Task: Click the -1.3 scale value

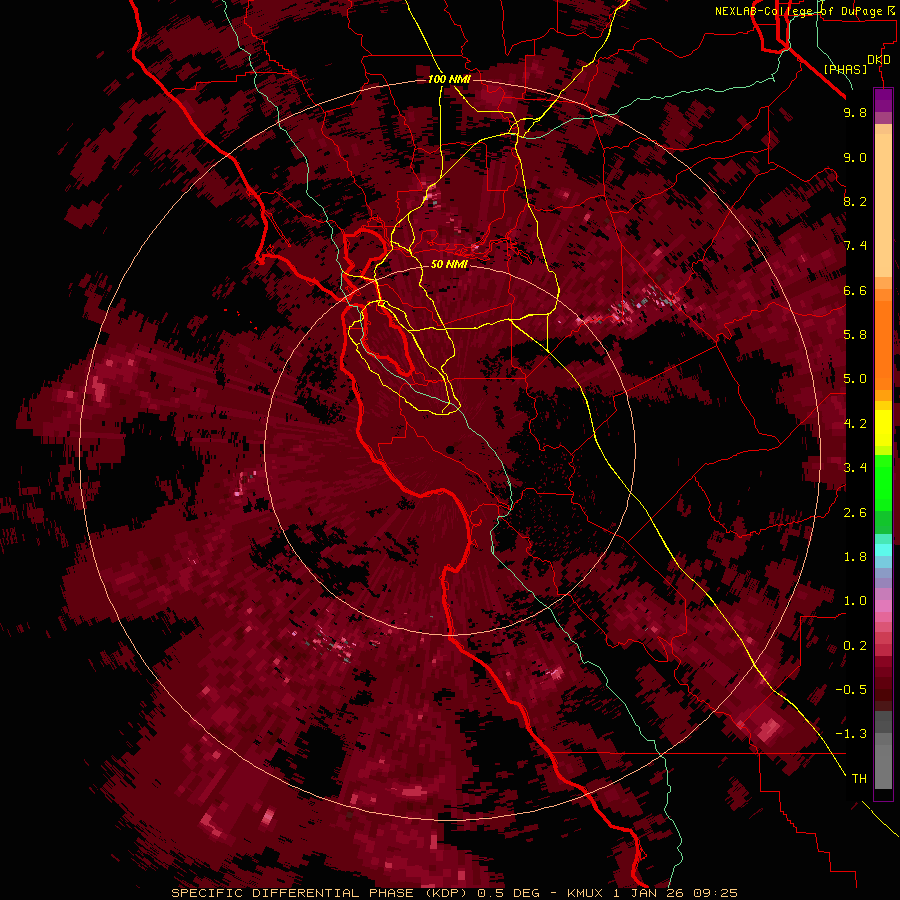Action: pyautogui.click(x=851, y=734)
